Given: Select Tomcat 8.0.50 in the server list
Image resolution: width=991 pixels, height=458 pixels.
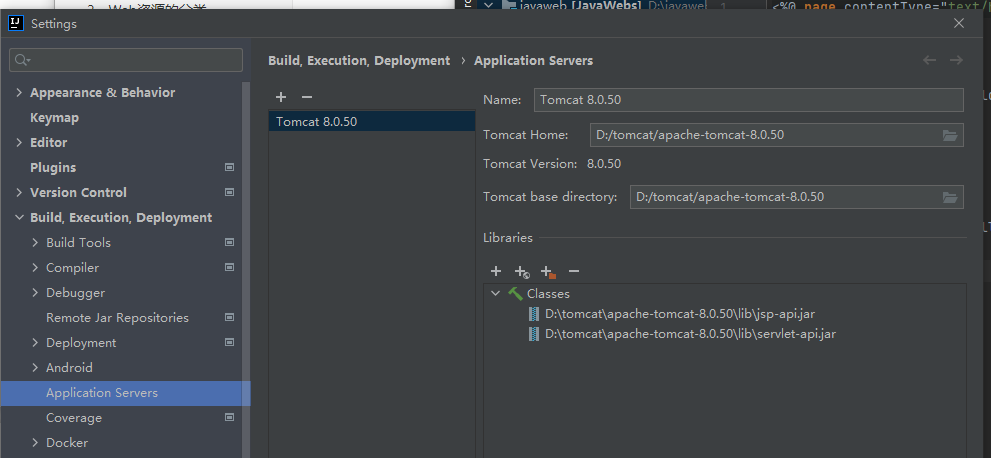Looking at the screenshot, I should click(372, 121).
